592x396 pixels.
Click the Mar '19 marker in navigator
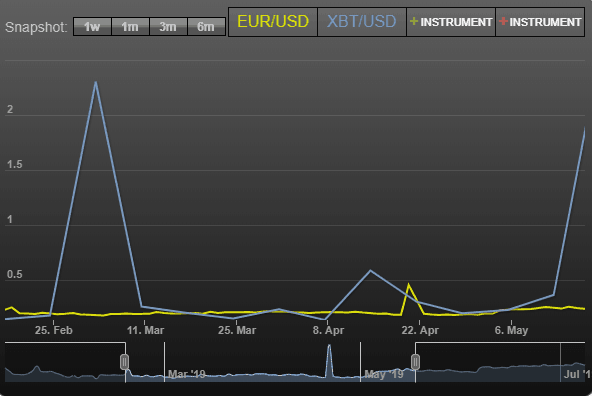point(186,374)
